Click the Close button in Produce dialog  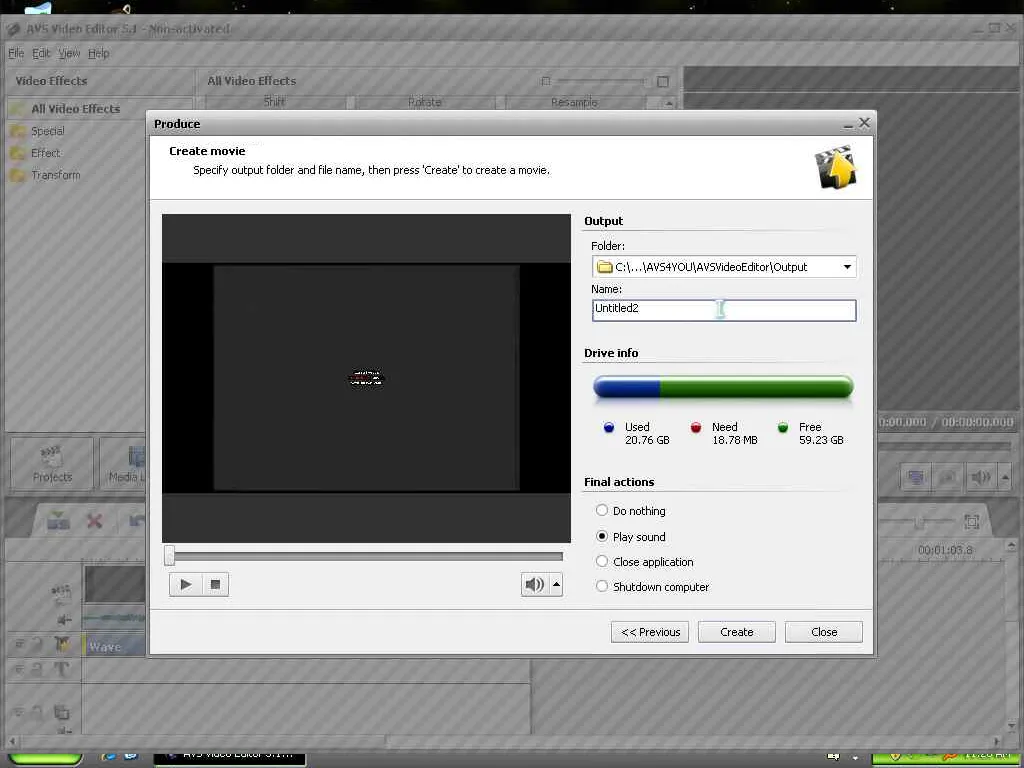click(824, 632)
